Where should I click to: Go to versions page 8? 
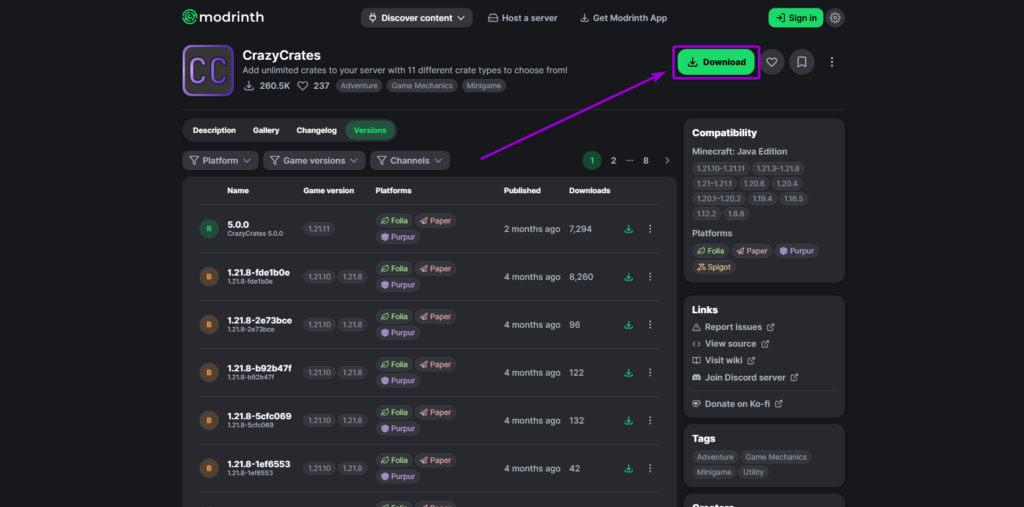tap(646, 161)
